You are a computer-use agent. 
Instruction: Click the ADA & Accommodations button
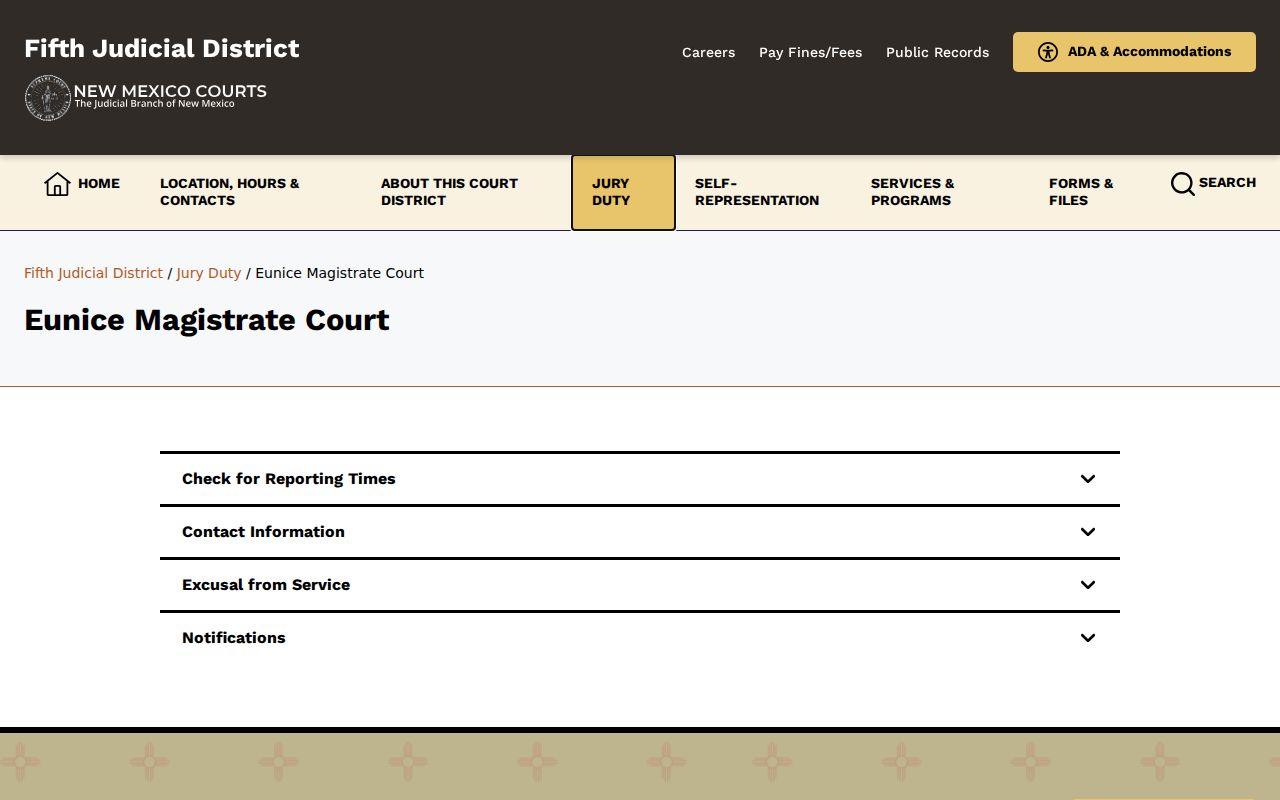pos(1134,52)
